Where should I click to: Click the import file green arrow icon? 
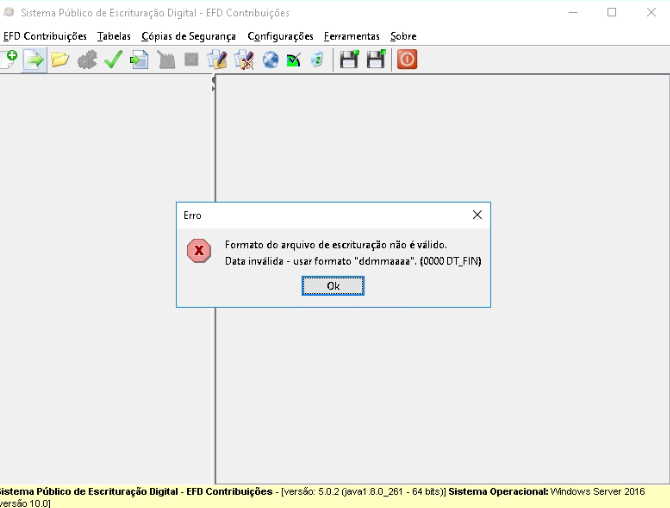[x=34, y=60]
